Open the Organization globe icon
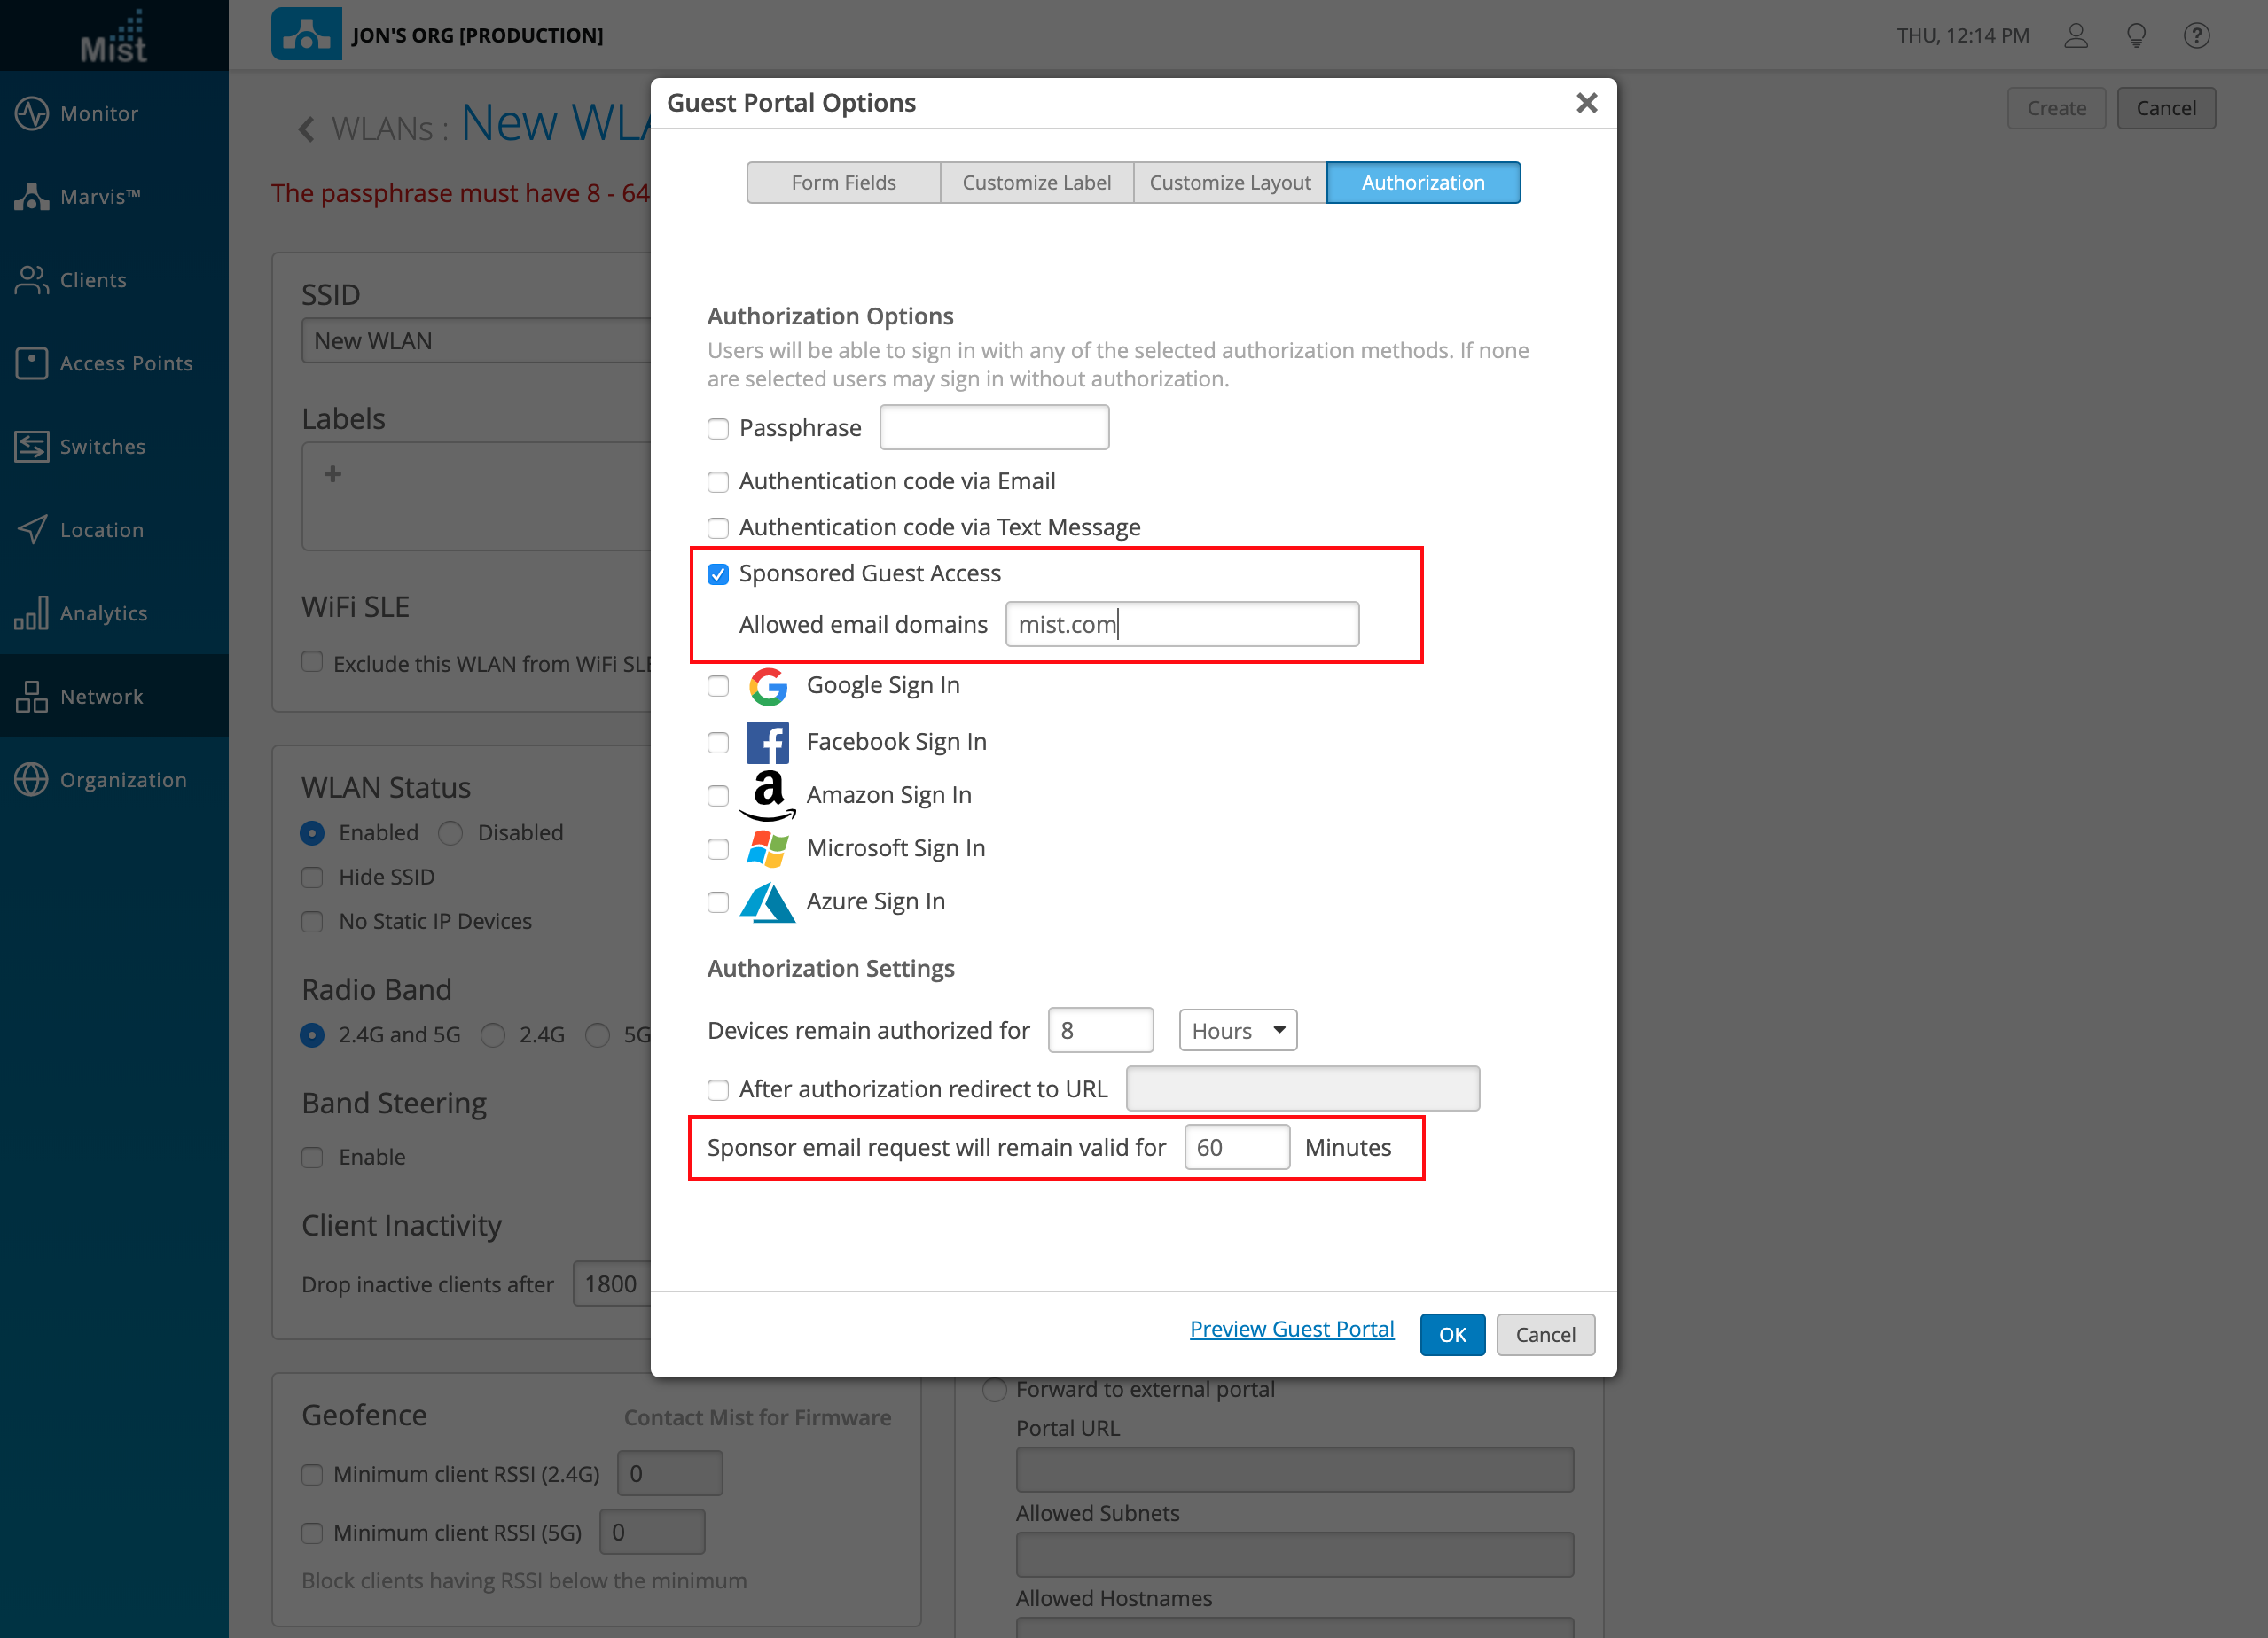The height and width of the screenshot is (1638, 2268). pyautogui.click(x=32, y=780)
